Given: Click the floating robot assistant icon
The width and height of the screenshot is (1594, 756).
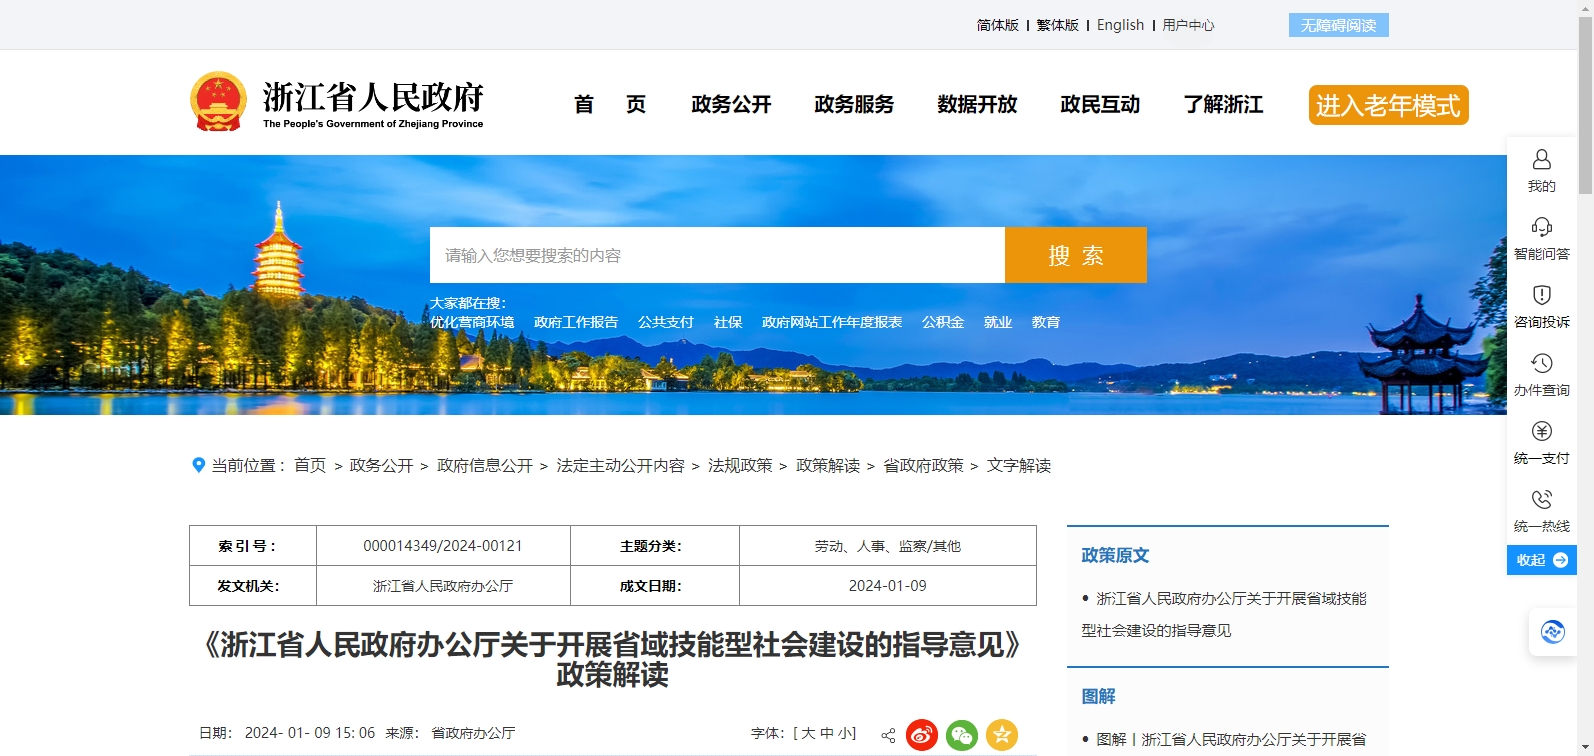Looking at the screenshot, I should [1552, 632].
